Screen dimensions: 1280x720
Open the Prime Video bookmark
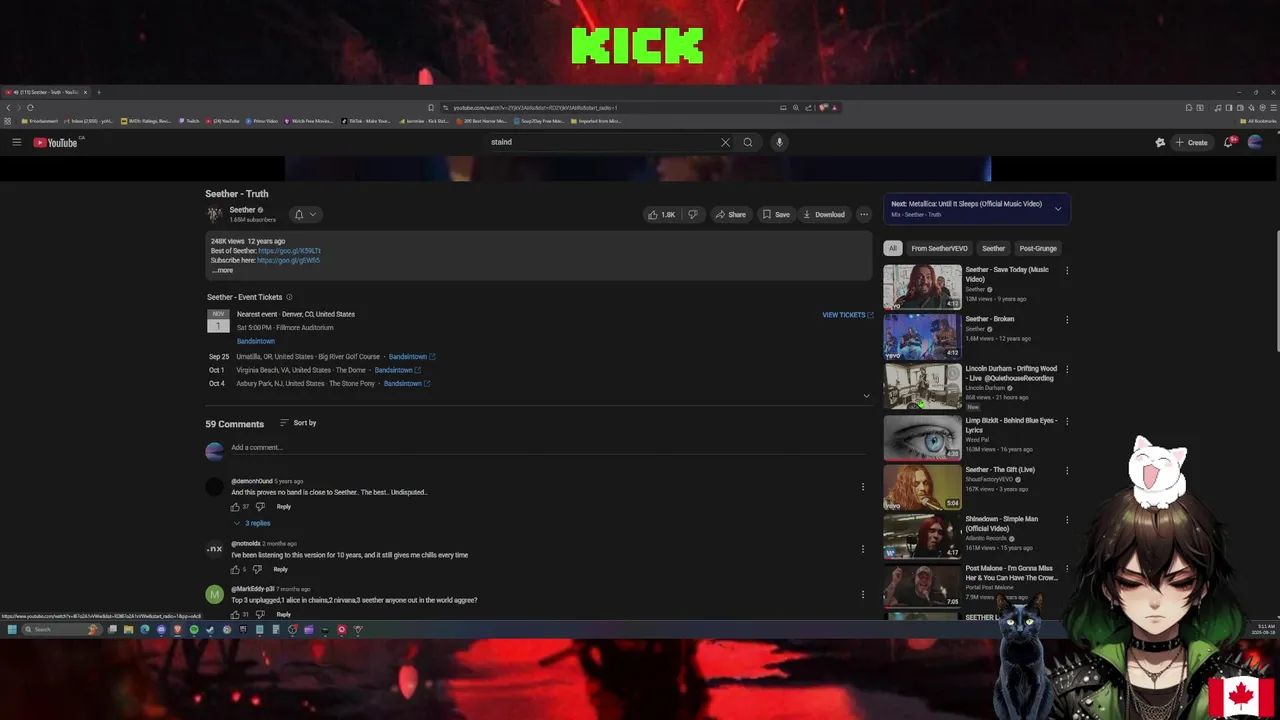point(262,121)
